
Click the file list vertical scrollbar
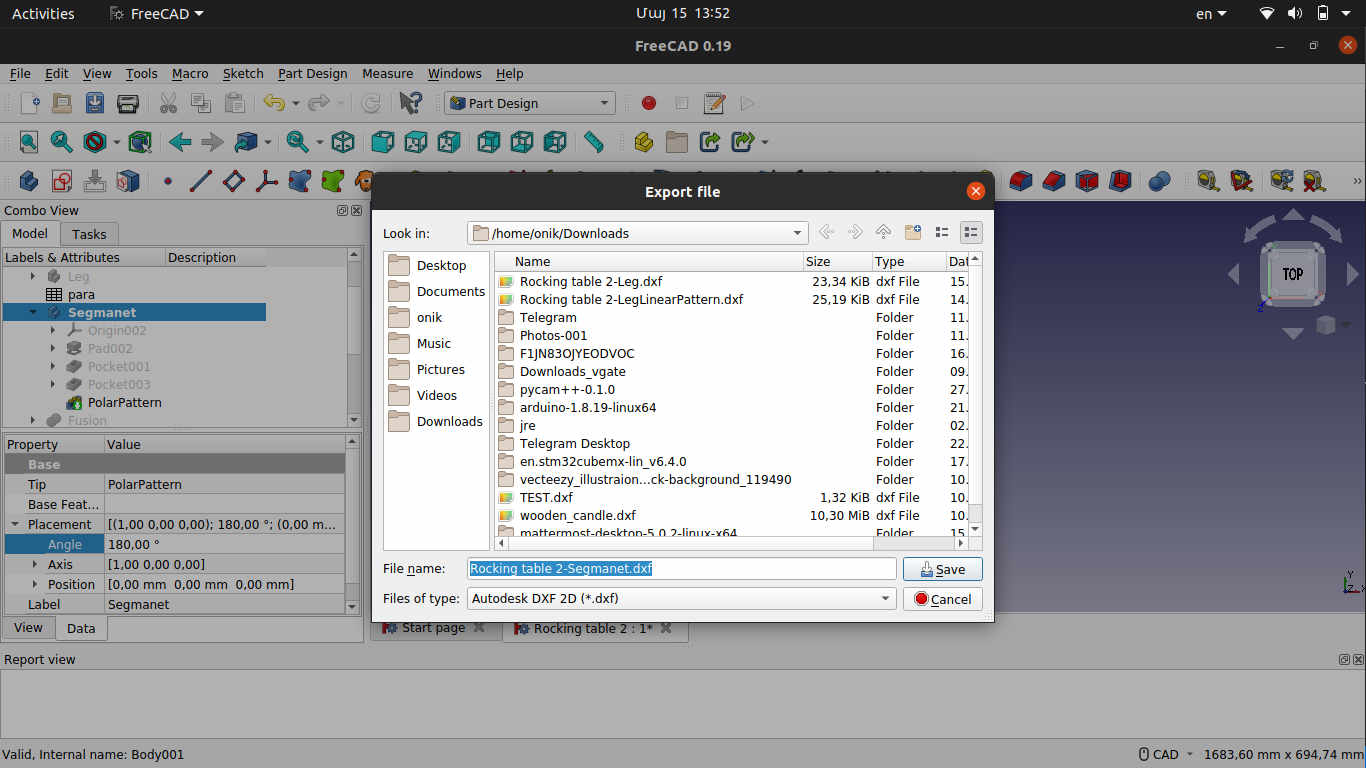tap(976, 394)
